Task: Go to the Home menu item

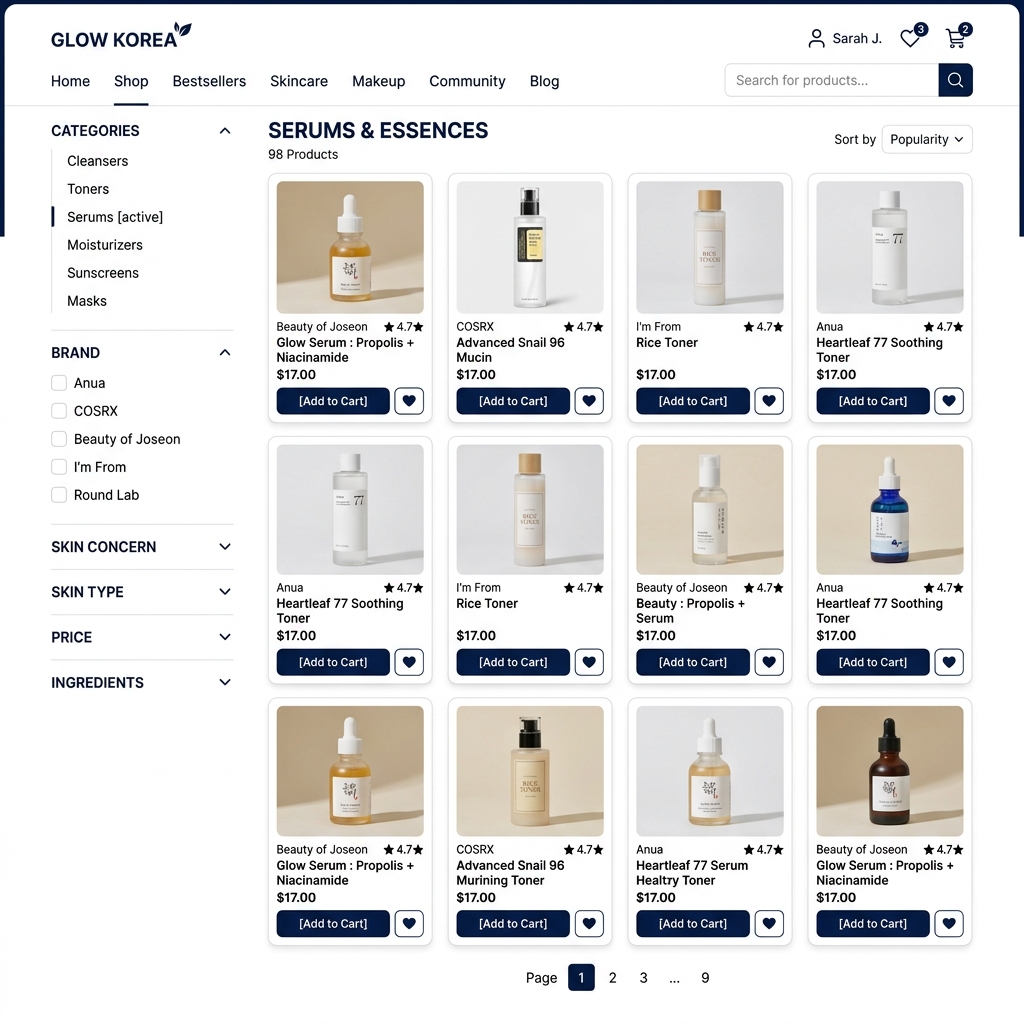Action: tap(71, 81)
